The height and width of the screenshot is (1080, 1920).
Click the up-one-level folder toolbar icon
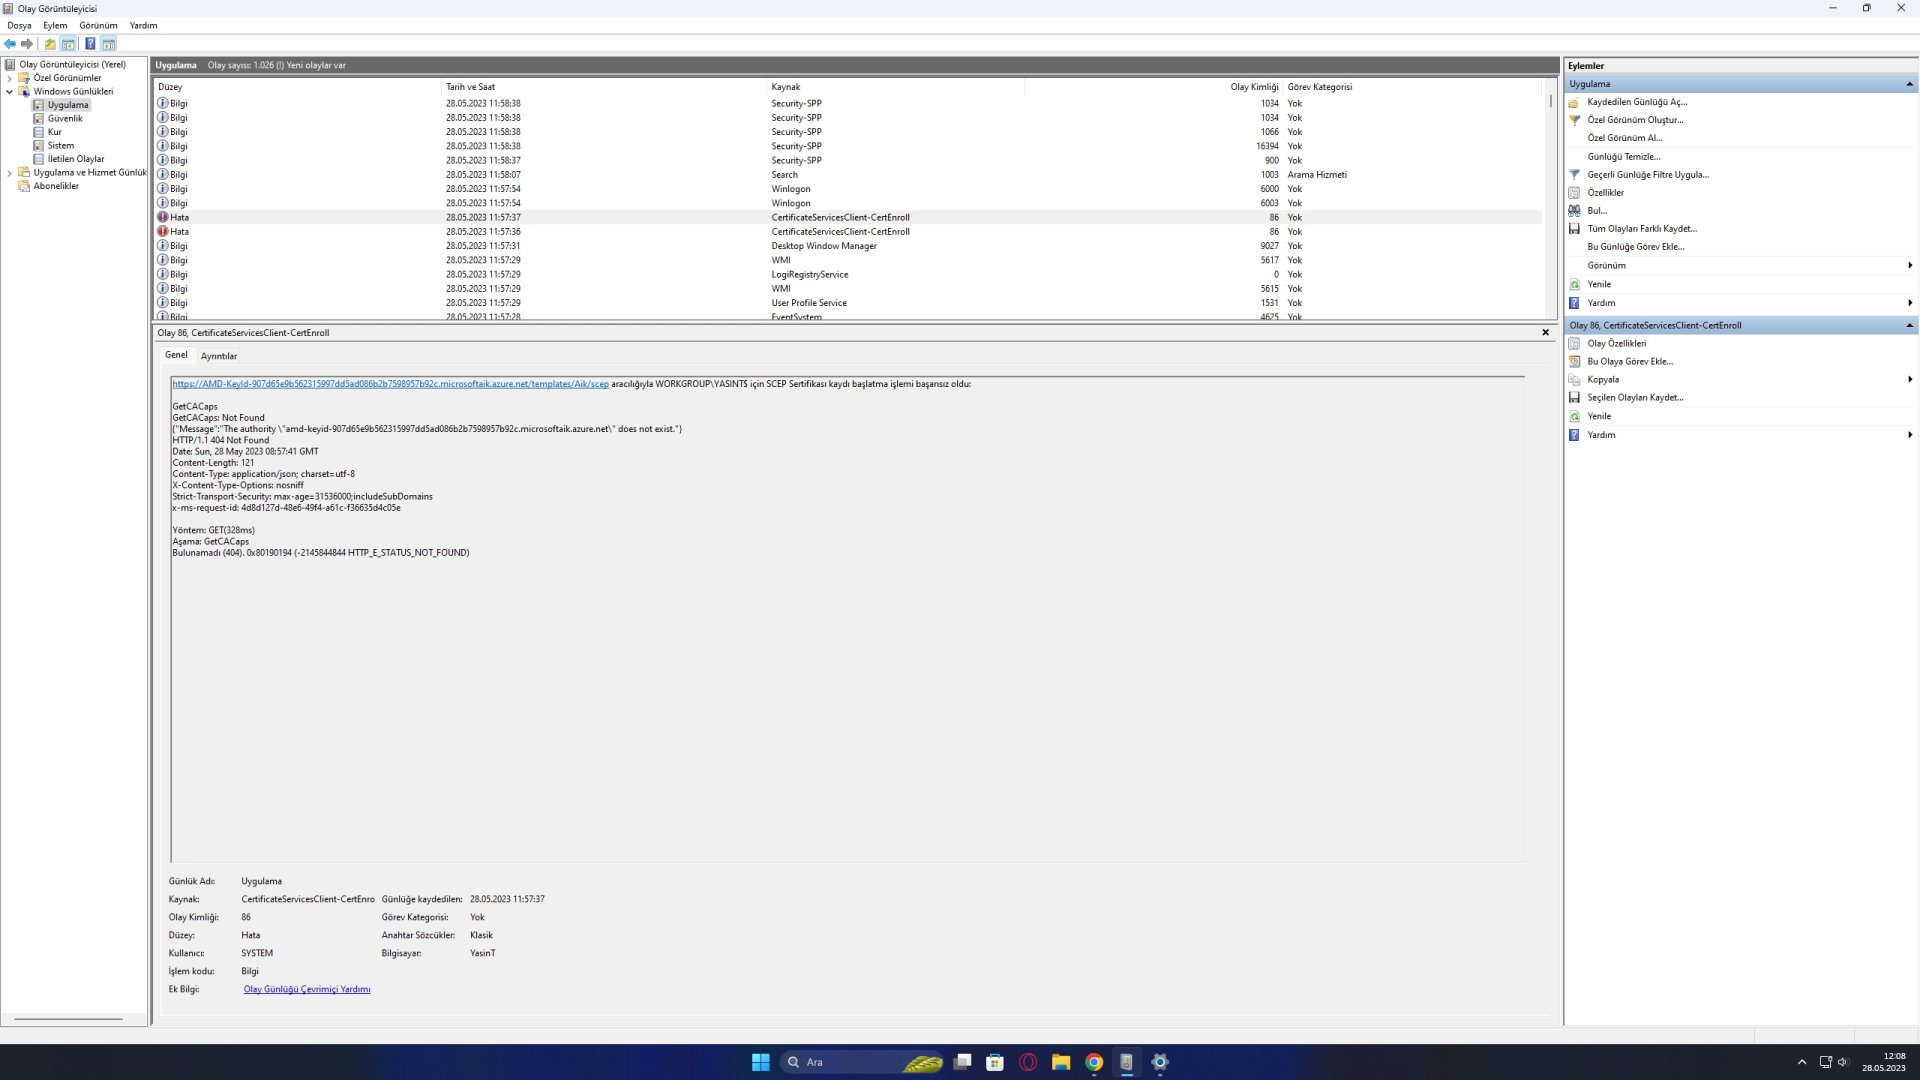[x=50, y=44]
